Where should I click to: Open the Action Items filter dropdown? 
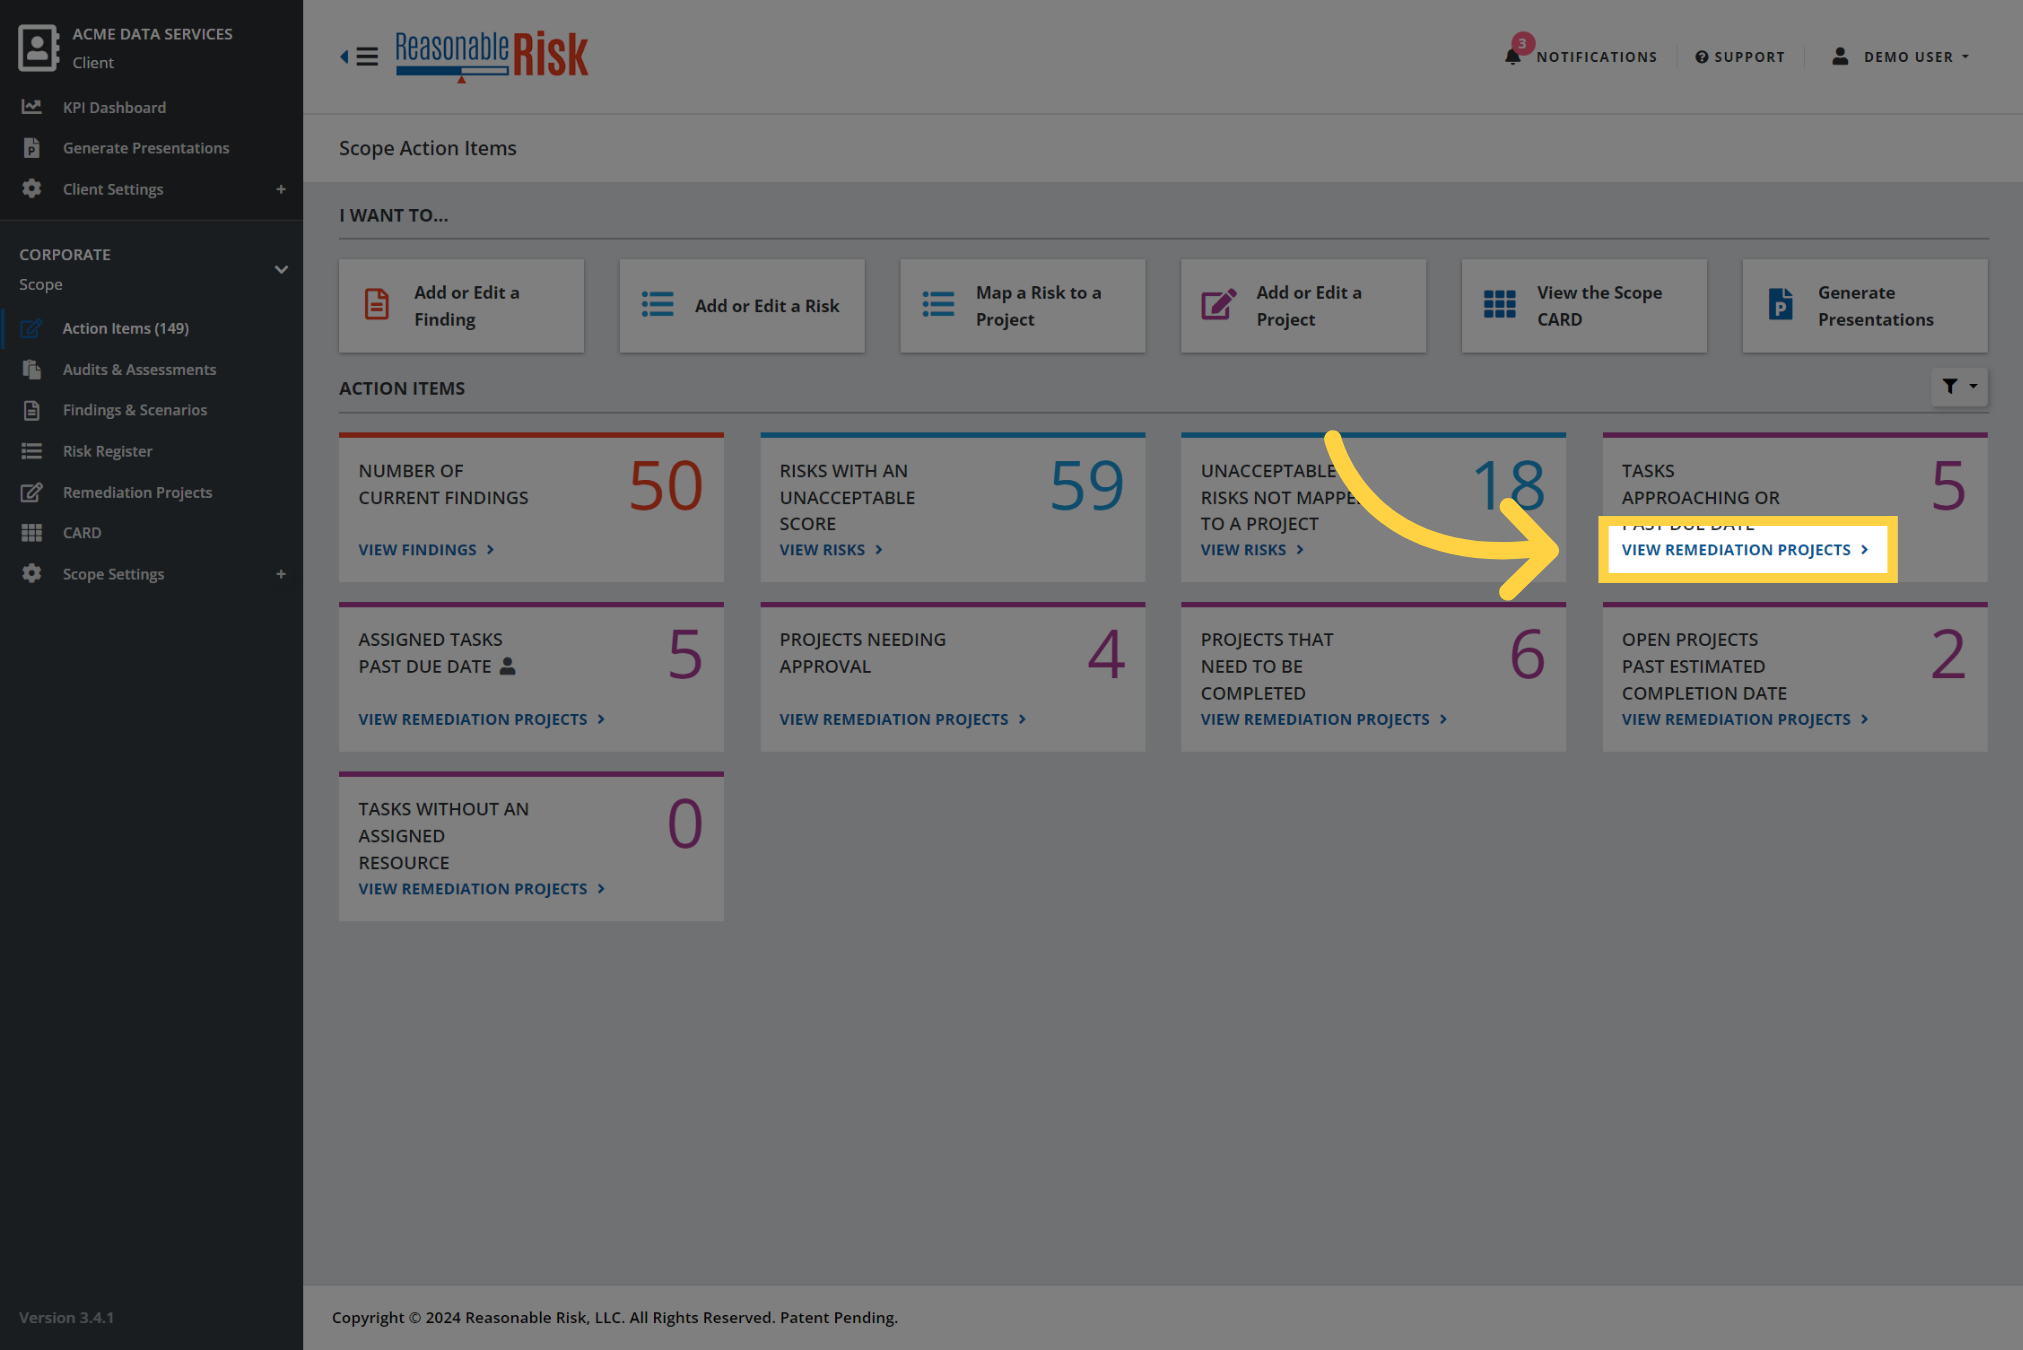tap(1959, 386)
